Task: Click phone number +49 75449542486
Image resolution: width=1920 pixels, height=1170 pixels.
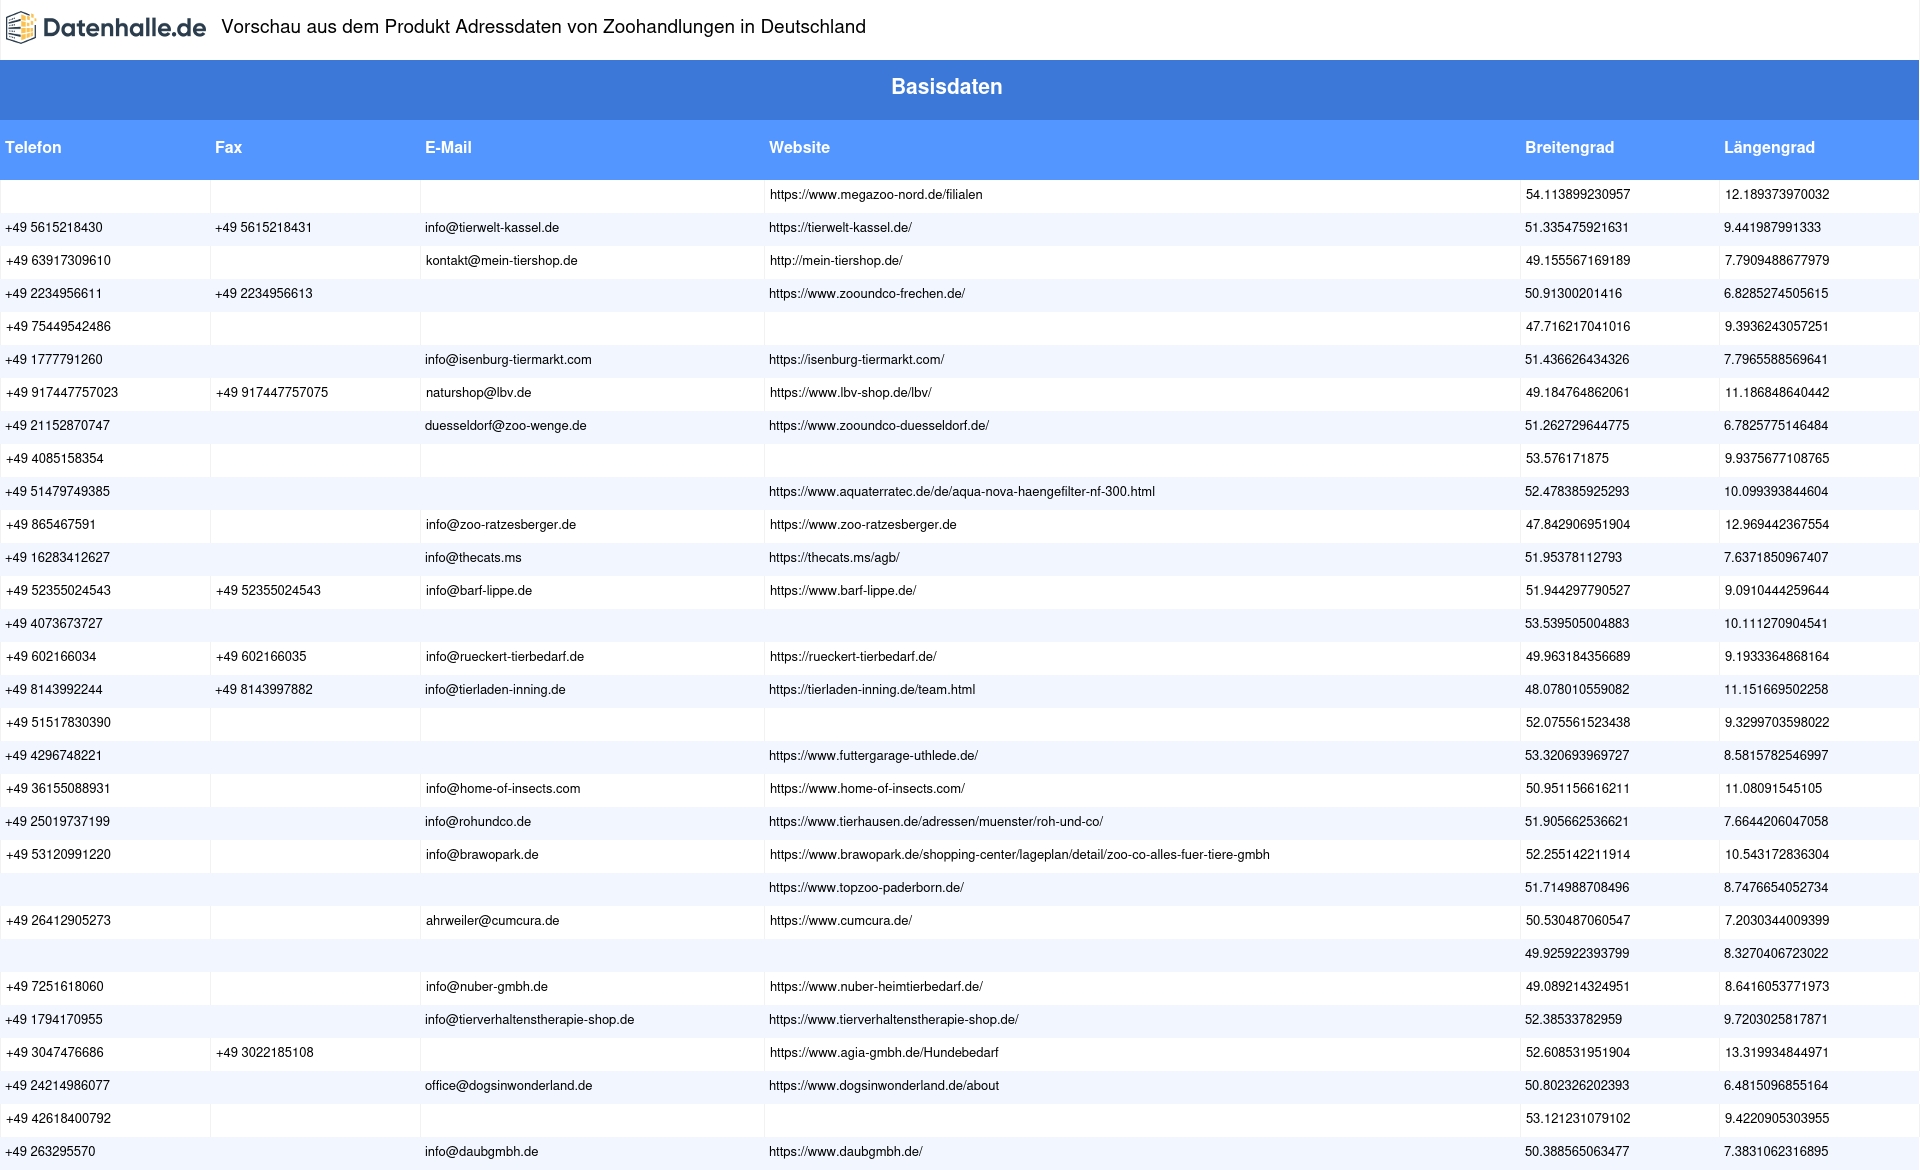Action: coord(58,327)
